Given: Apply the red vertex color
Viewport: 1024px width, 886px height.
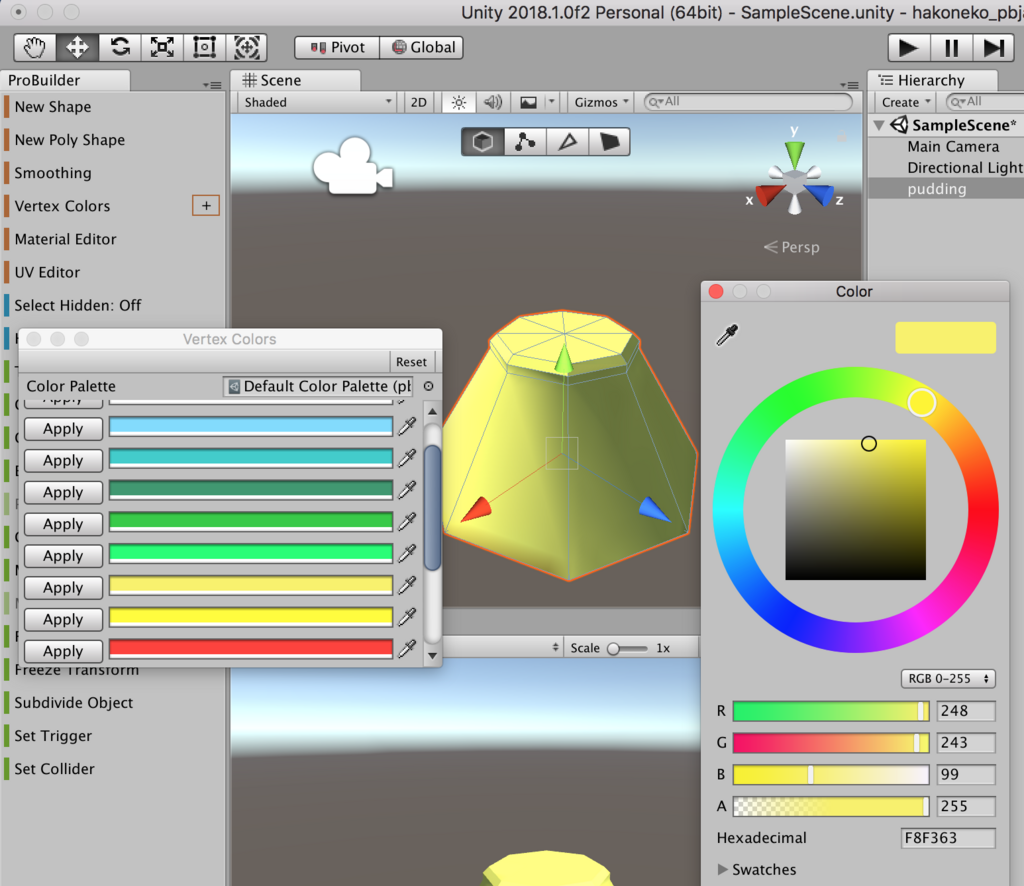Looking at the screenshot, I should point(63,651).
